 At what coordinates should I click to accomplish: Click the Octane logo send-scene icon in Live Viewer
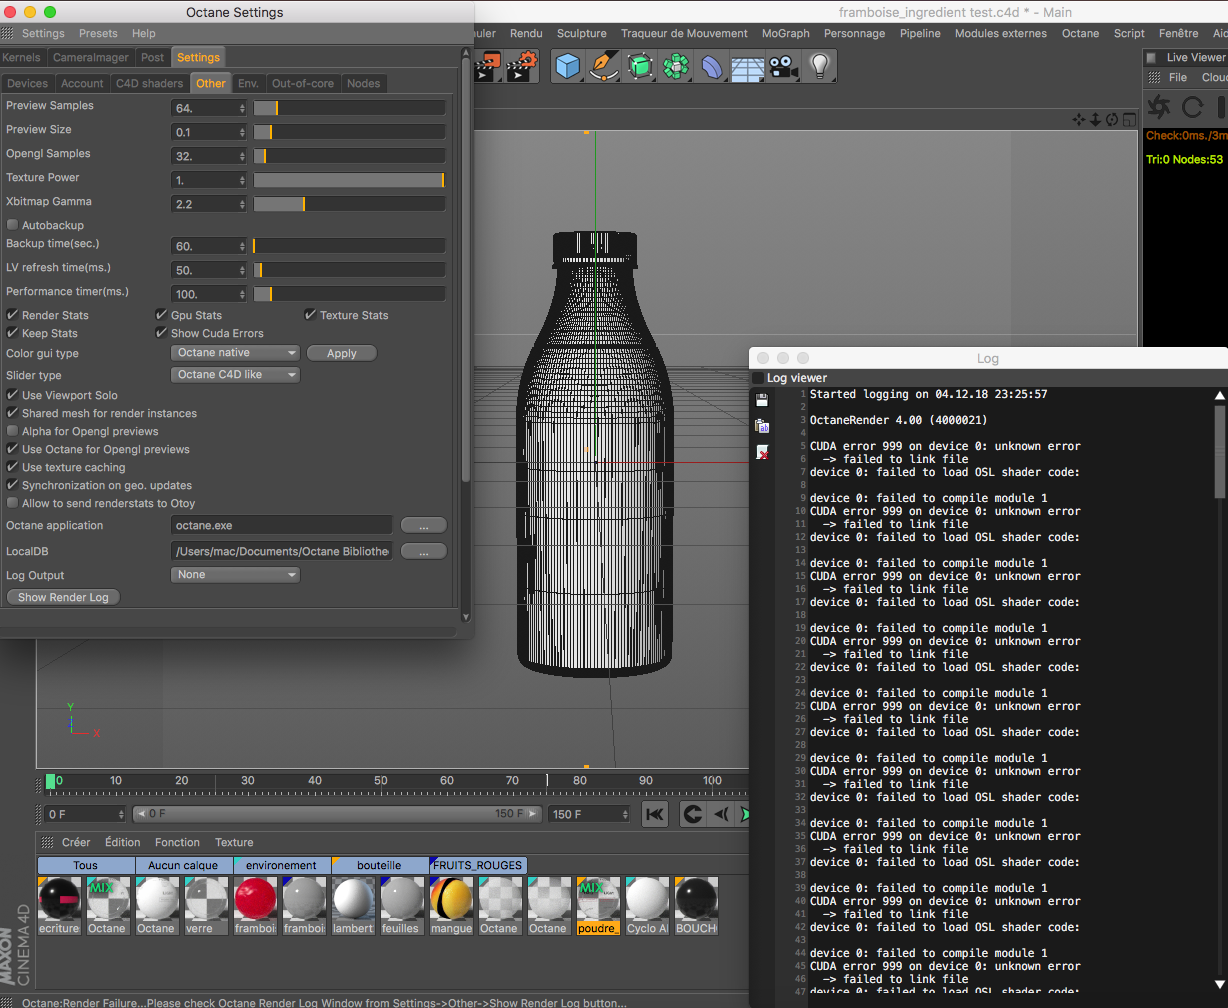(x=1159, y=107)
